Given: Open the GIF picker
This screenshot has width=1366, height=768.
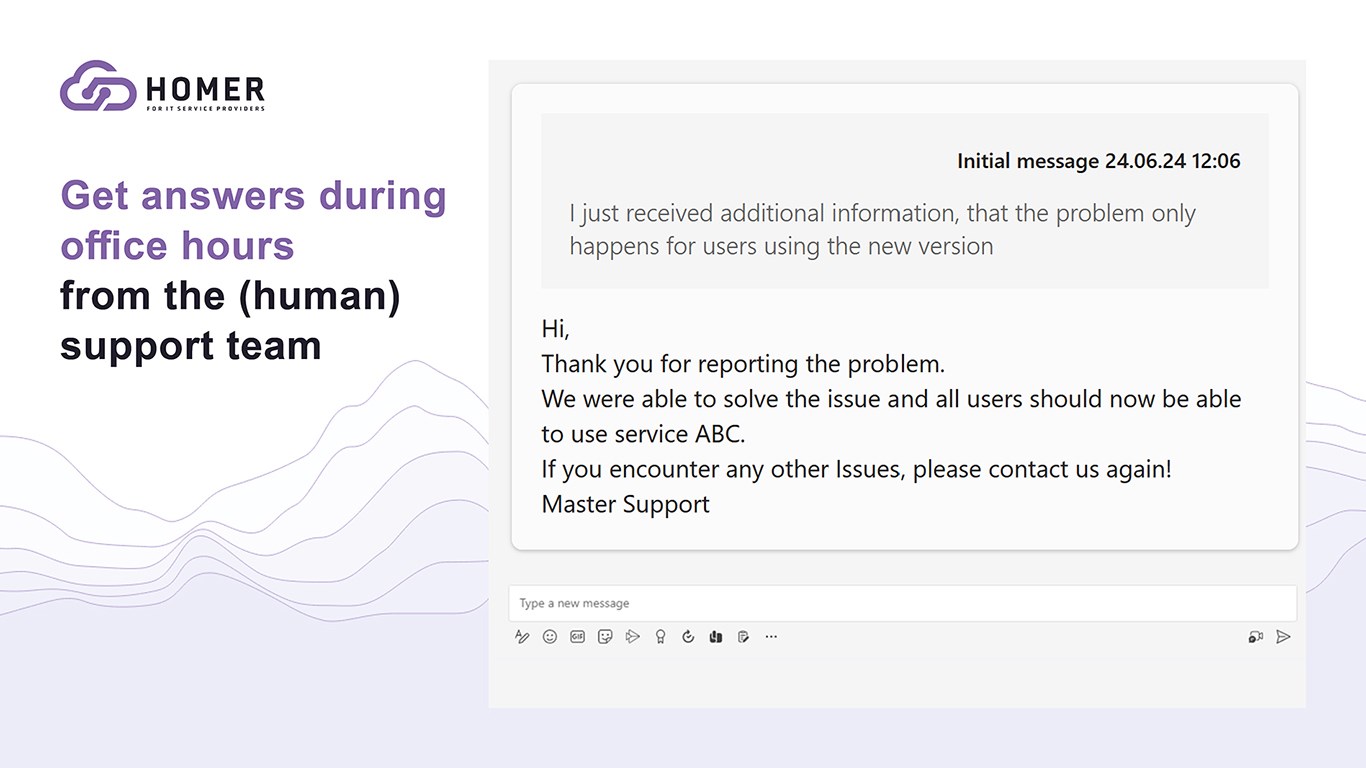Looking at the screenshot, I should [x=577, y=636].
